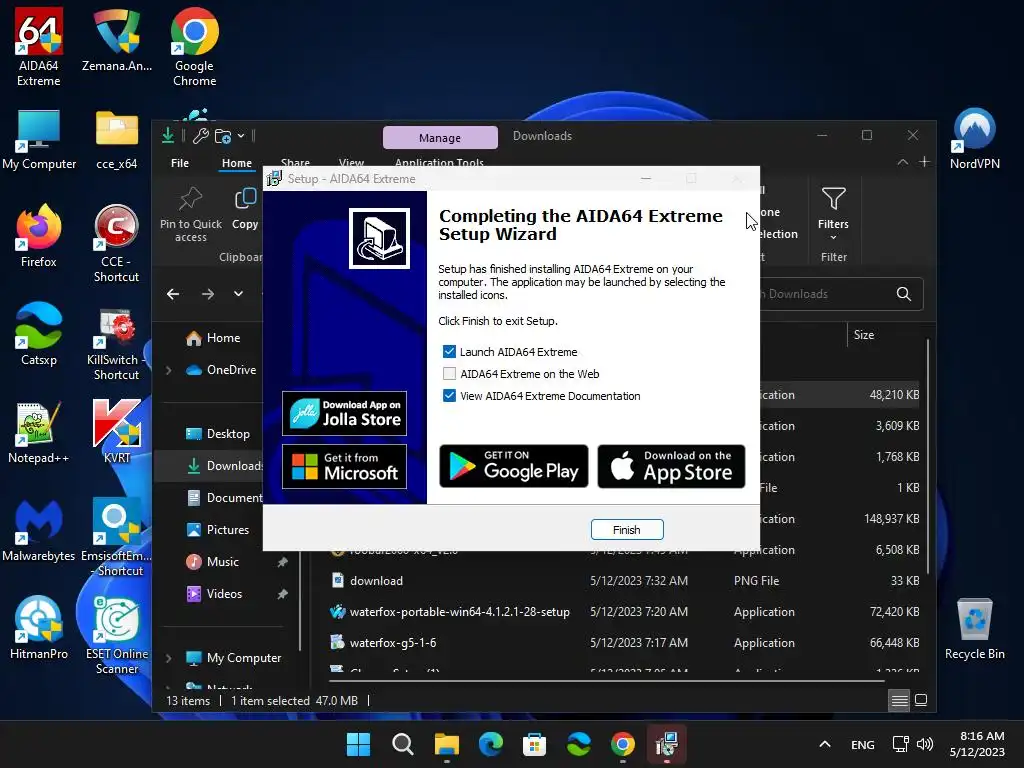Open the cce_x64 folder on desktop
The width and height of the screenshot is (1024, 768).
tap(116, 140)
